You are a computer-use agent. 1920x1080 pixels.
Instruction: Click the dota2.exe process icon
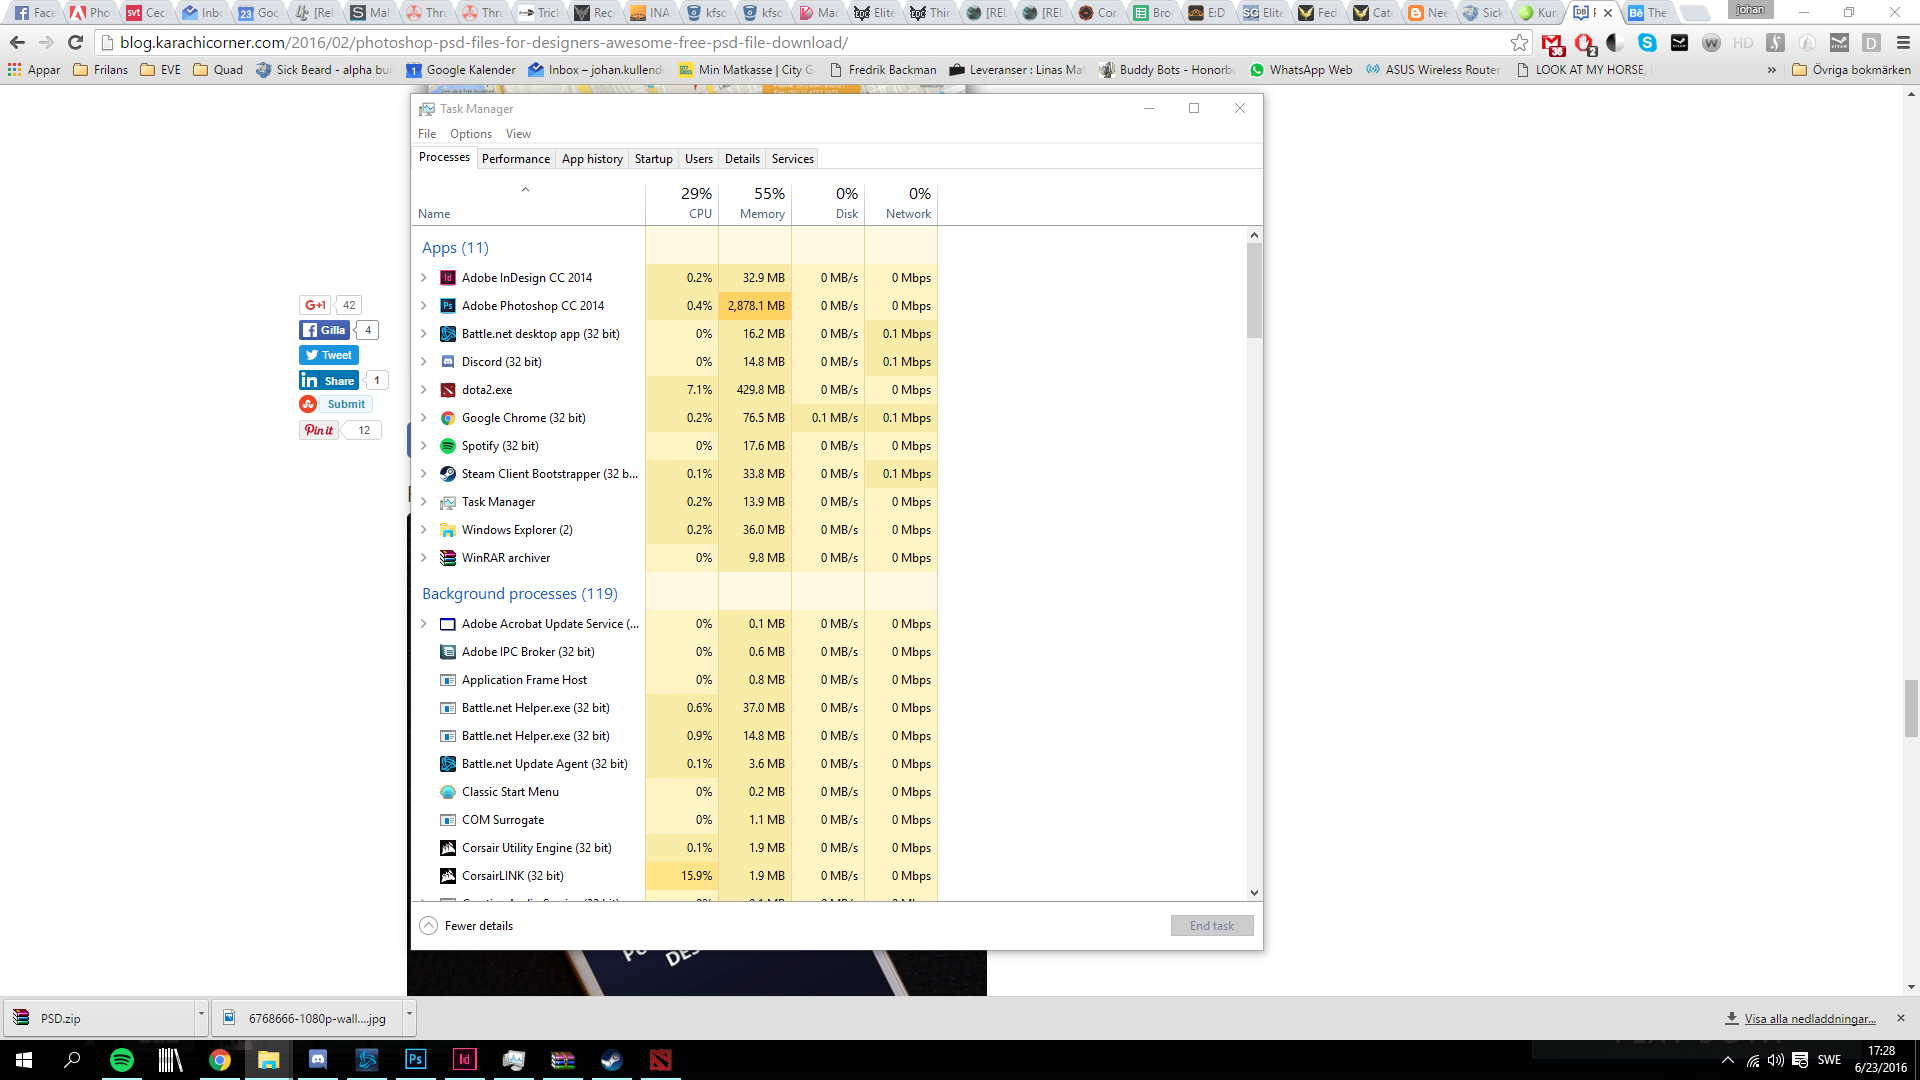coord(448,390)
